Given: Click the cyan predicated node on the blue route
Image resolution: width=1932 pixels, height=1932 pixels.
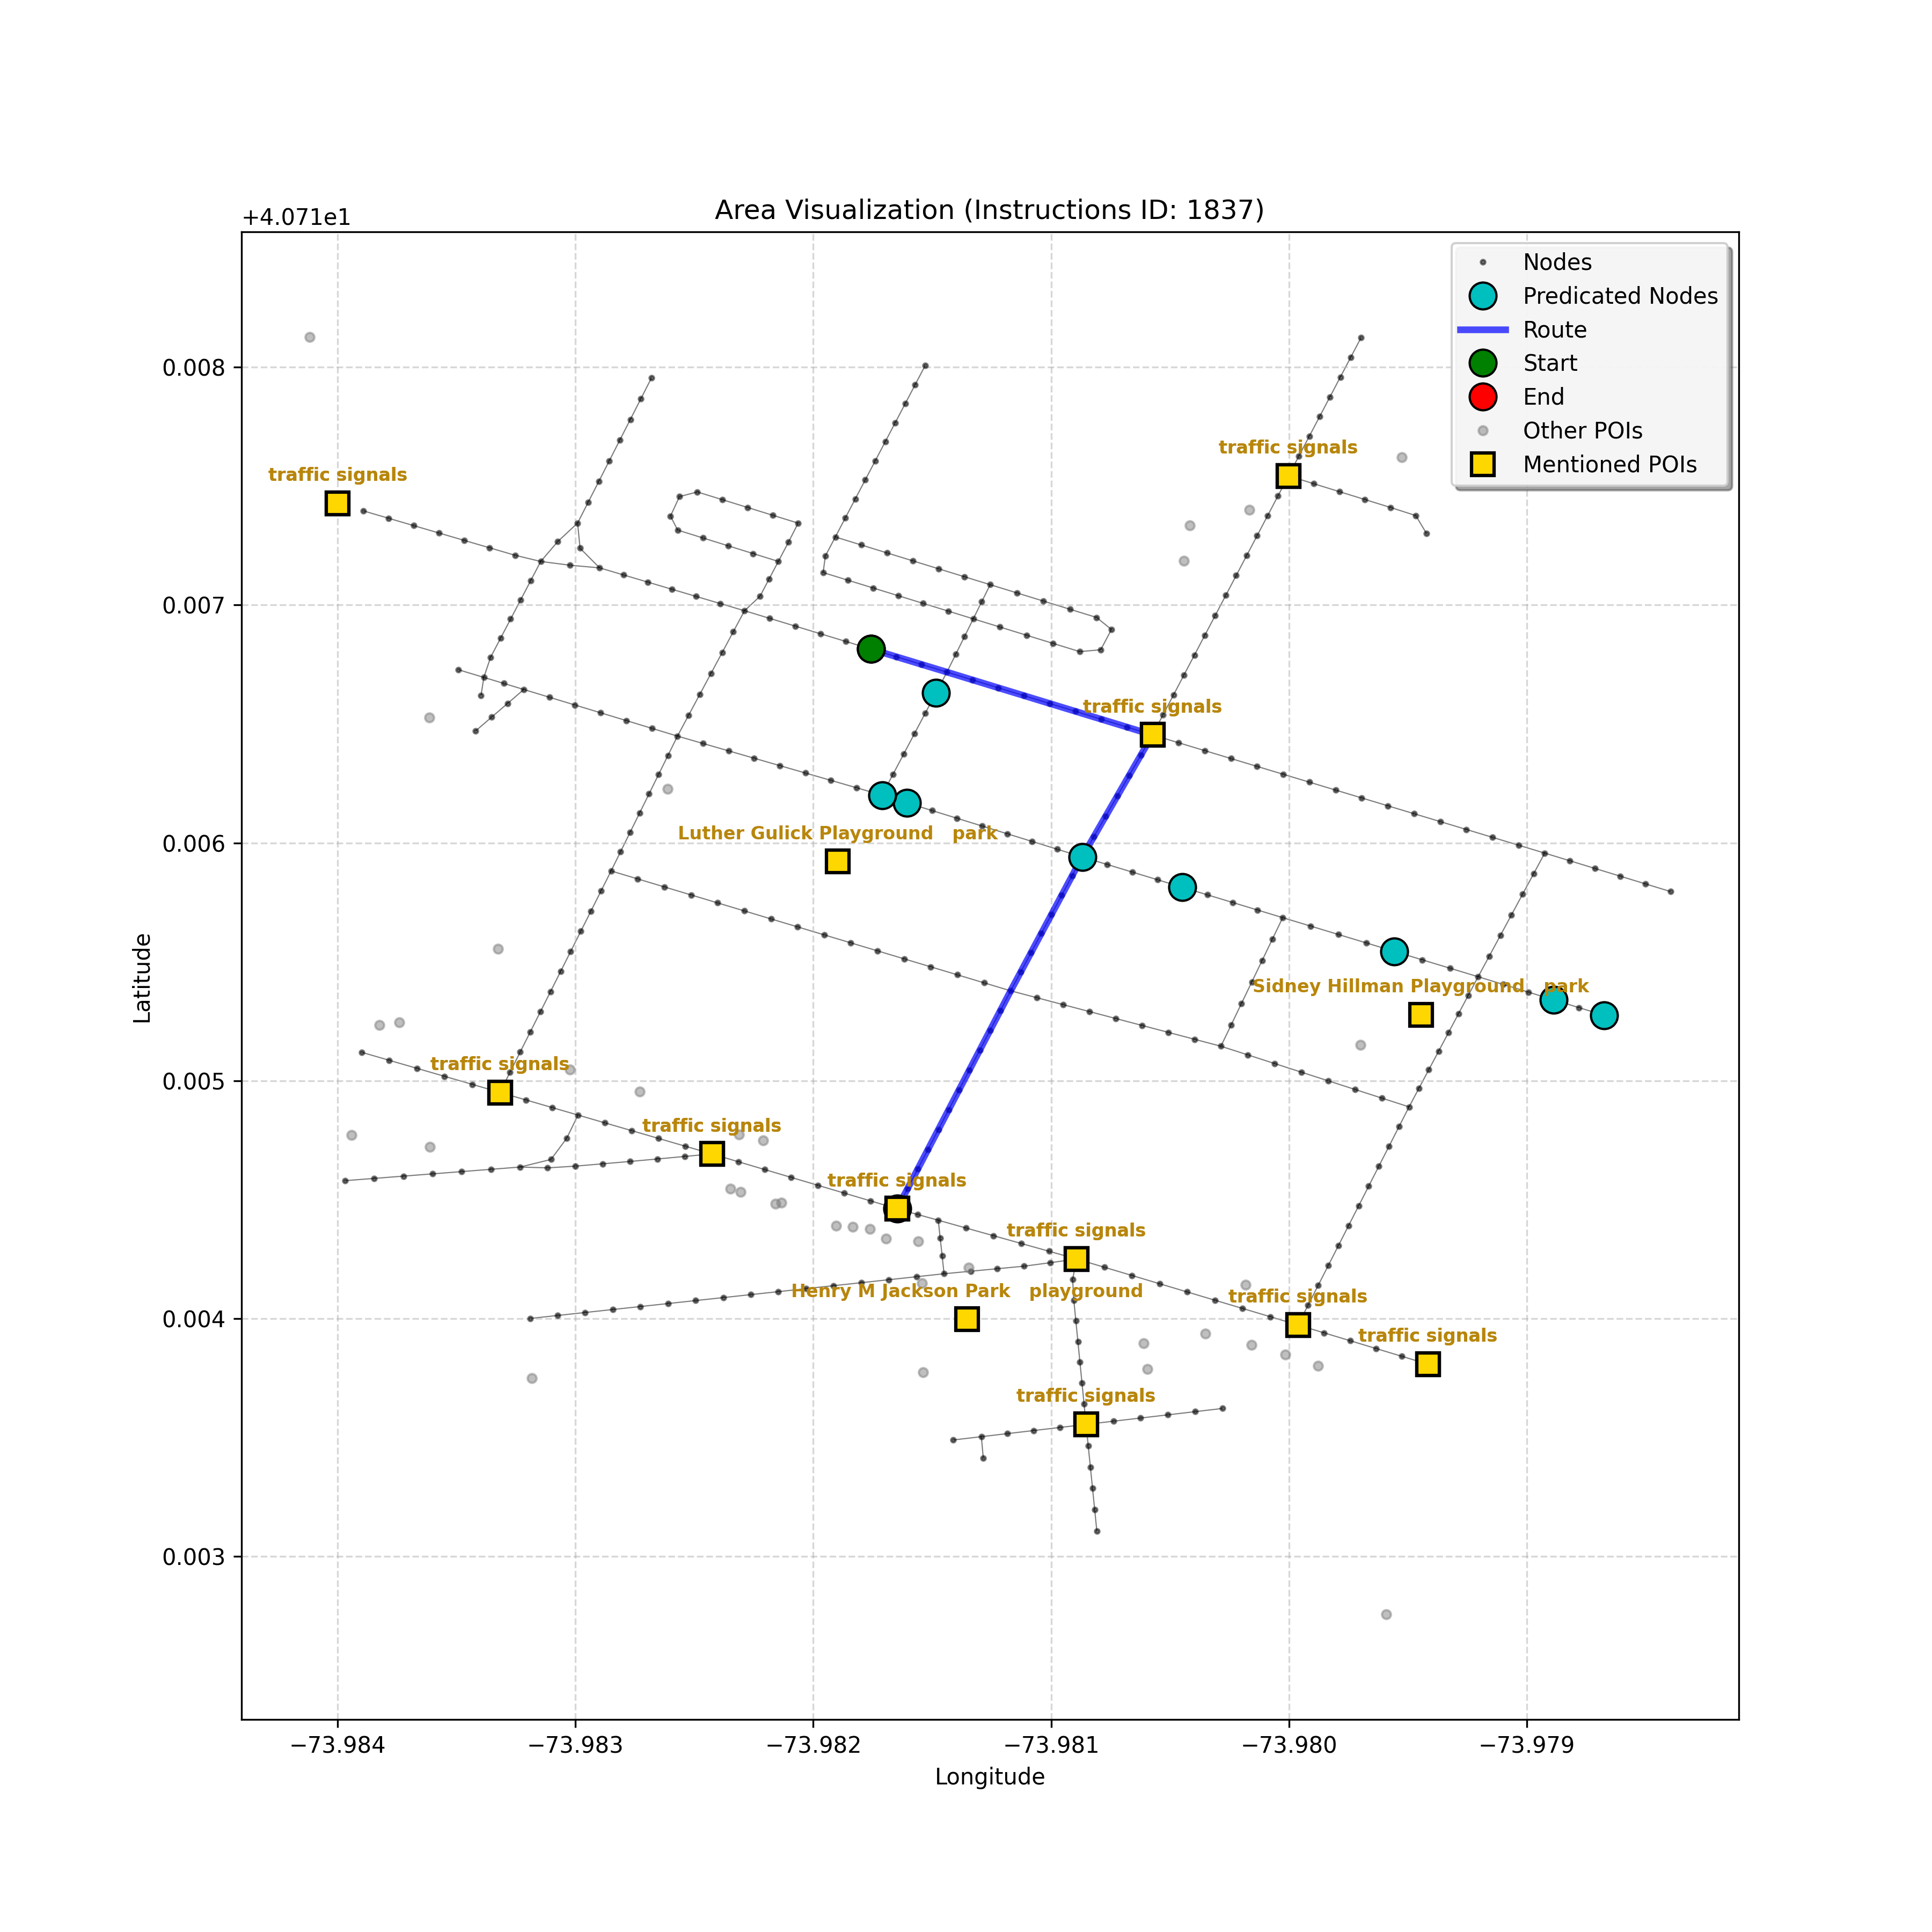Looking at the screenshot, I should 1082,857.
